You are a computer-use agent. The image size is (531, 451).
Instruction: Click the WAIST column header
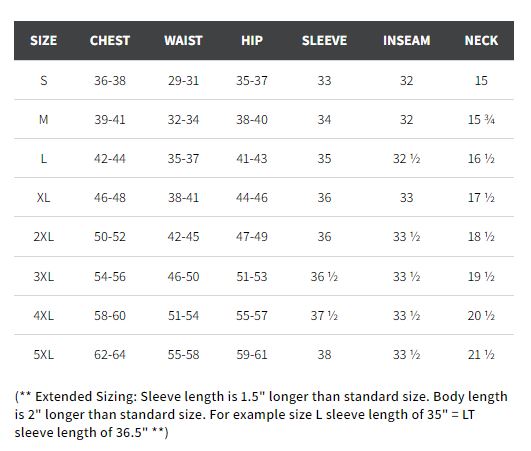click(x=183, y=41)
